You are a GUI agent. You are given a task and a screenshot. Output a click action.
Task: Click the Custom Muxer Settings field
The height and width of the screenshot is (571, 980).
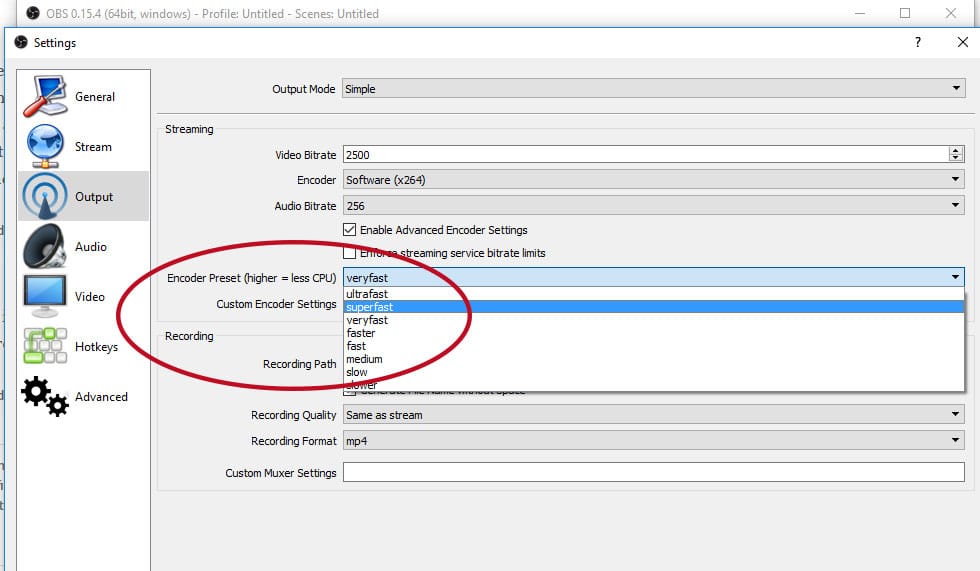(654, 472)
